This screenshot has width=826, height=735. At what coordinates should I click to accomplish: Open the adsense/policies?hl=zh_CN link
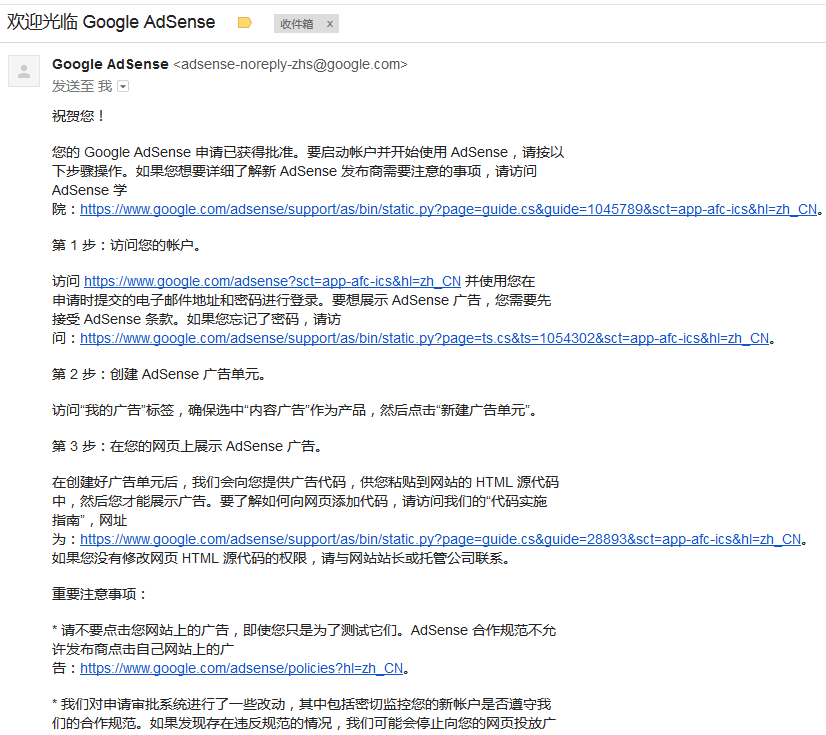pos(242,668)
